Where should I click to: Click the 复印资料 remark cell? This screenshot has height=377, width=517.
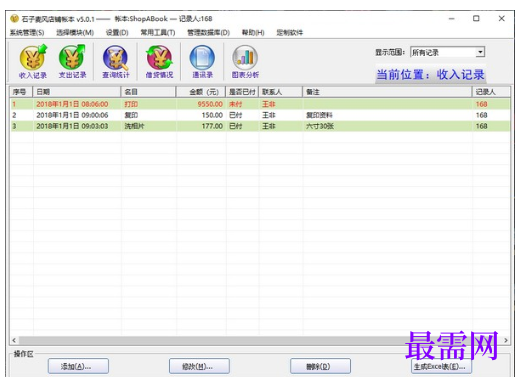coord(319,115)
